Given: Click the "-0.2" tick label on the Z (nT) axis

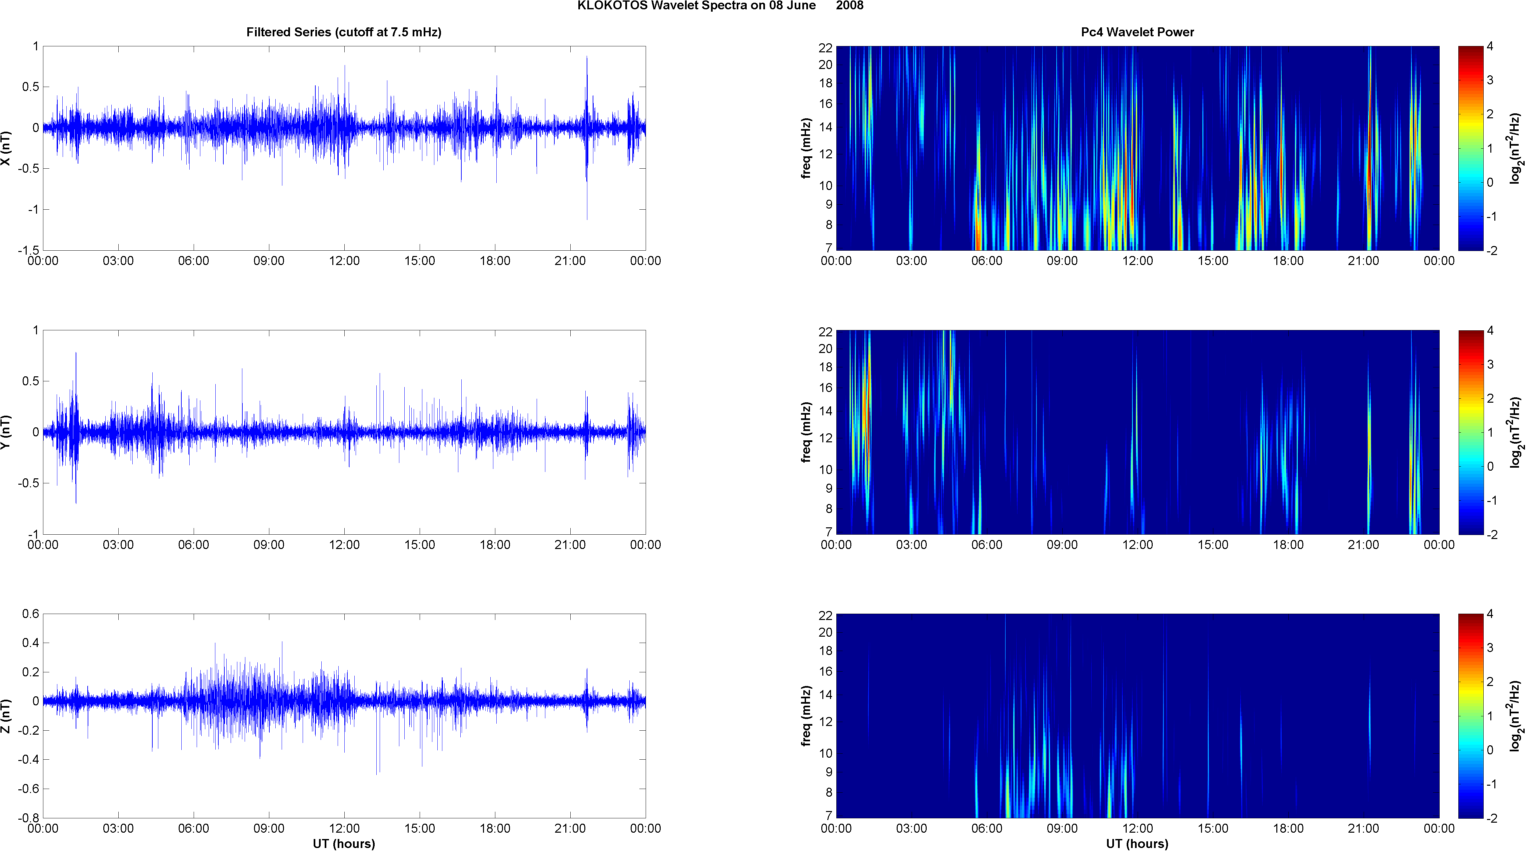Looking at the screenshot, I should 29,731.
